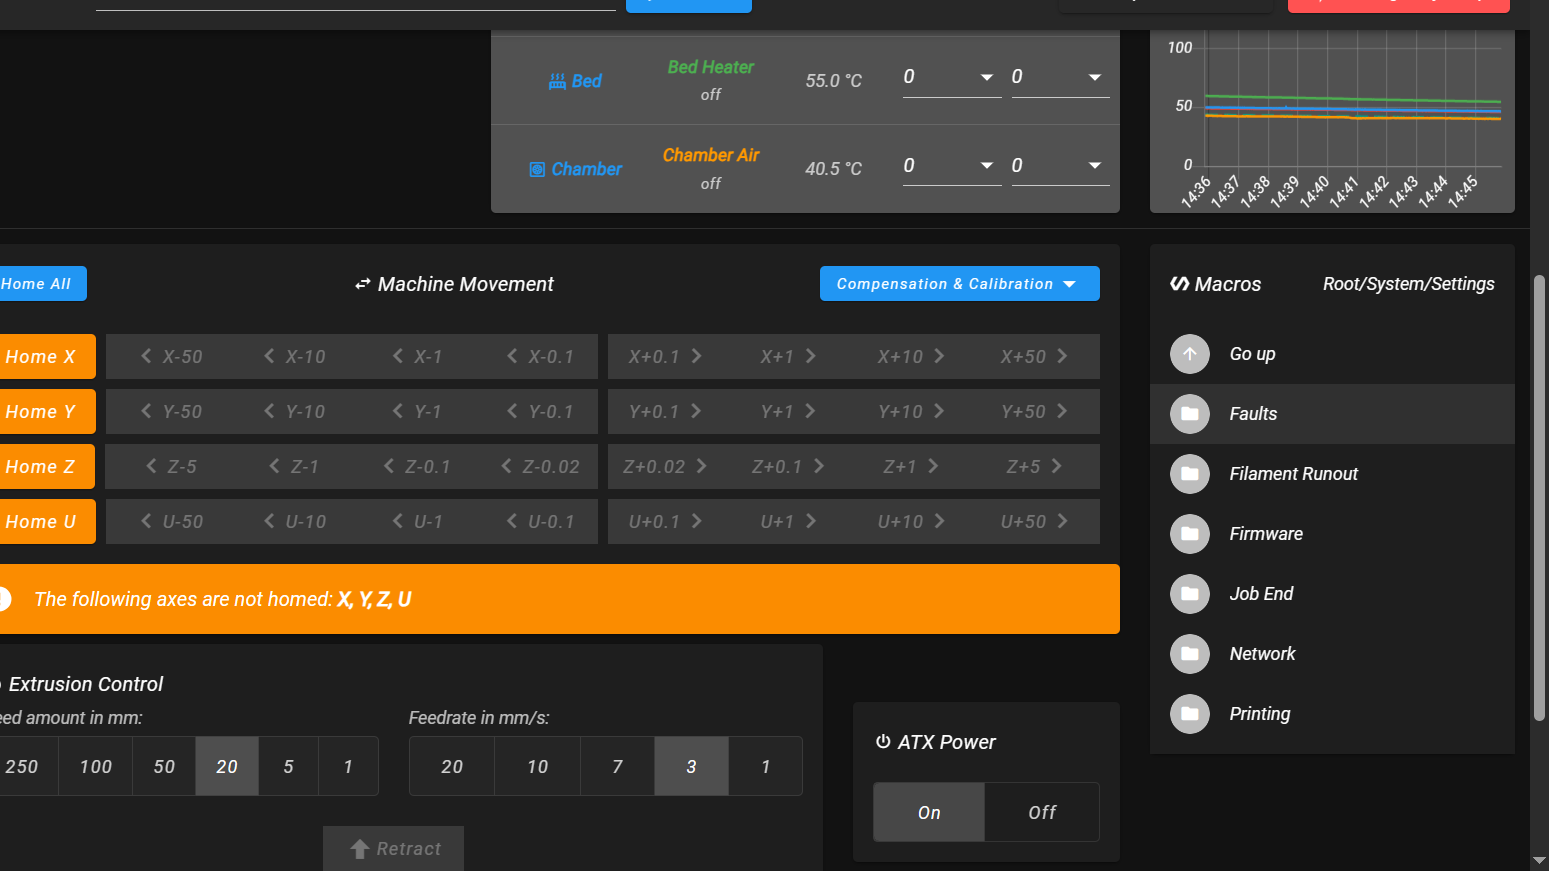This screenshot has height=871, width=1549.
Task: Move U axis by -10
Action: point(294,522)
